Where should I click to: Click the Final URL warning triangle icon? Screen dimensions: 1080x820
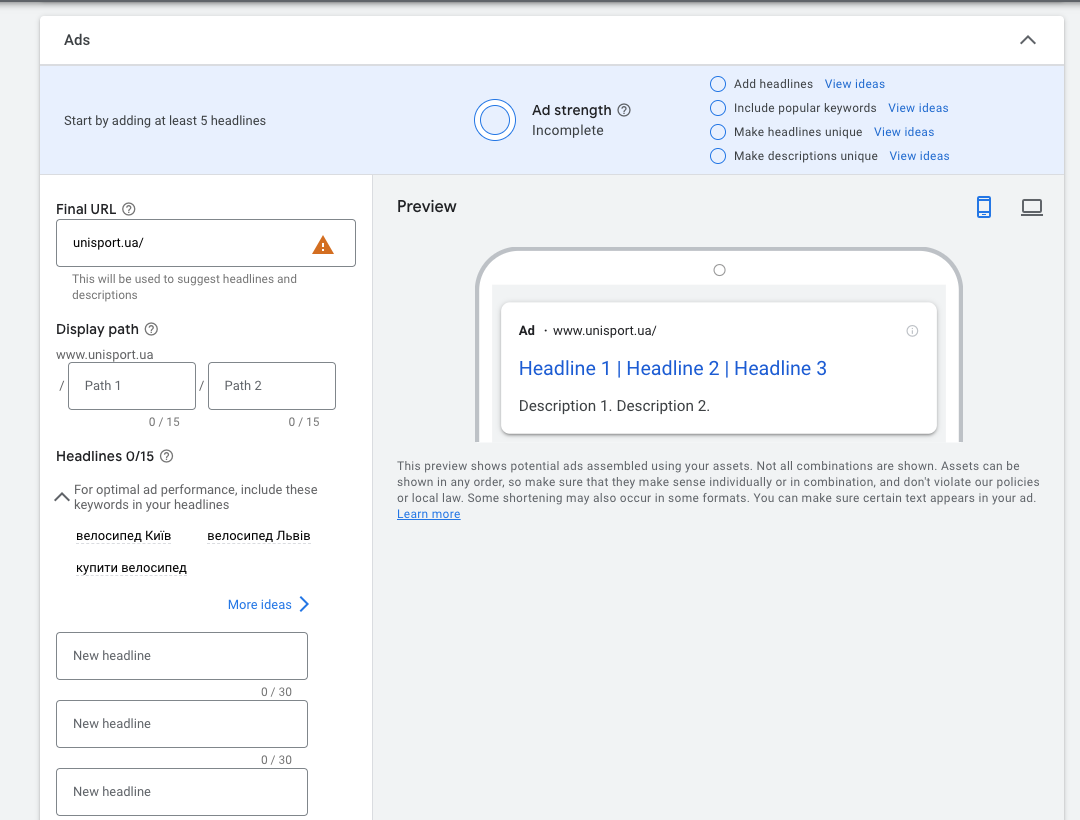tap(322, 244)
